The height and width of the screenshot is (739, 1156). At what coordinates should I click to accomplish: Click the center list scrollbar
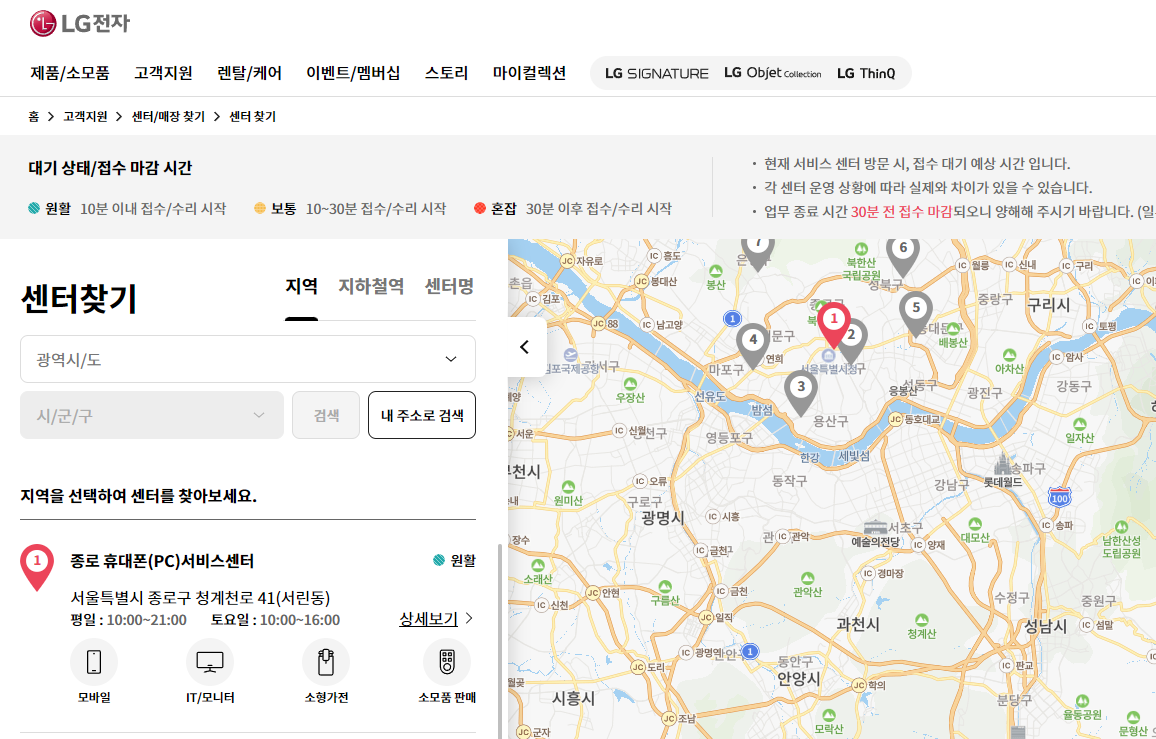click(x=501, y=640)
